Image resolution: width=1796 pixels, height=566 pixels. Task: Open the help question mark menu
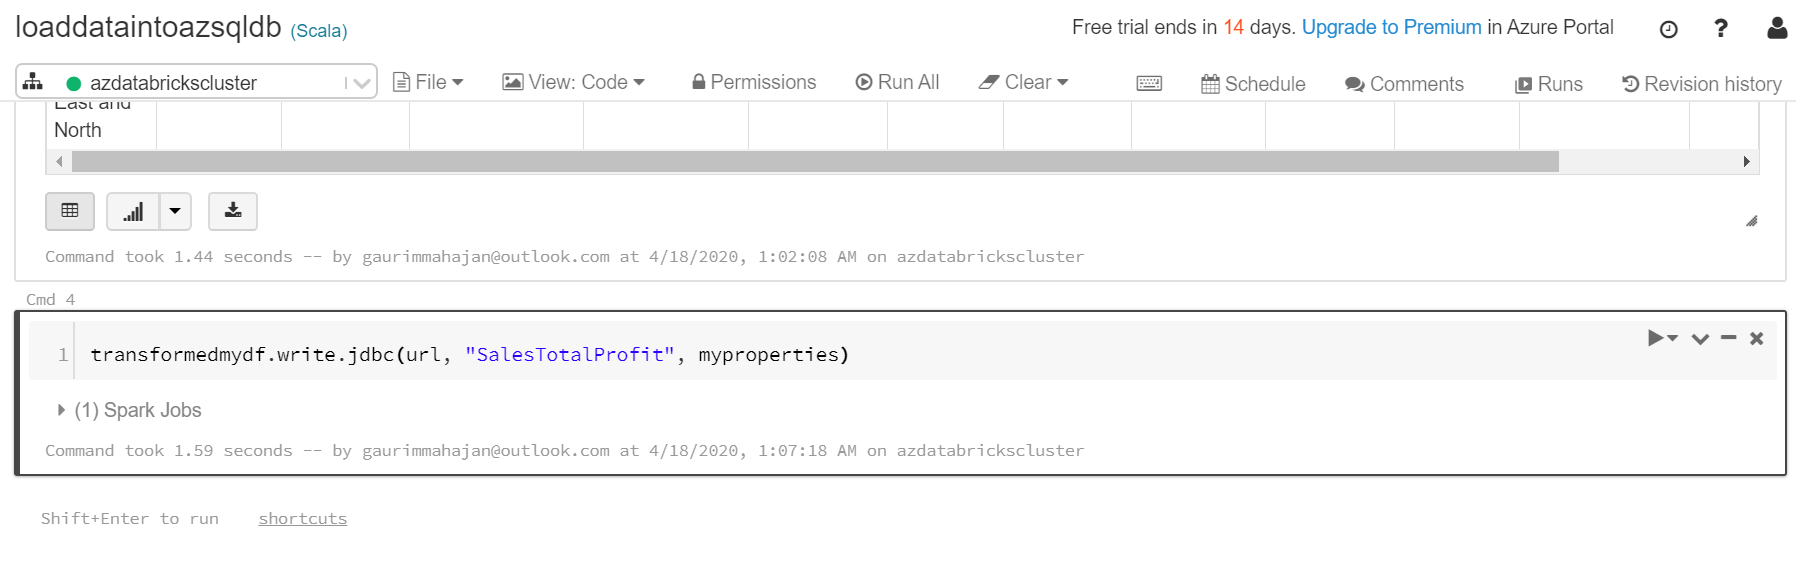tap(1721, 28)
